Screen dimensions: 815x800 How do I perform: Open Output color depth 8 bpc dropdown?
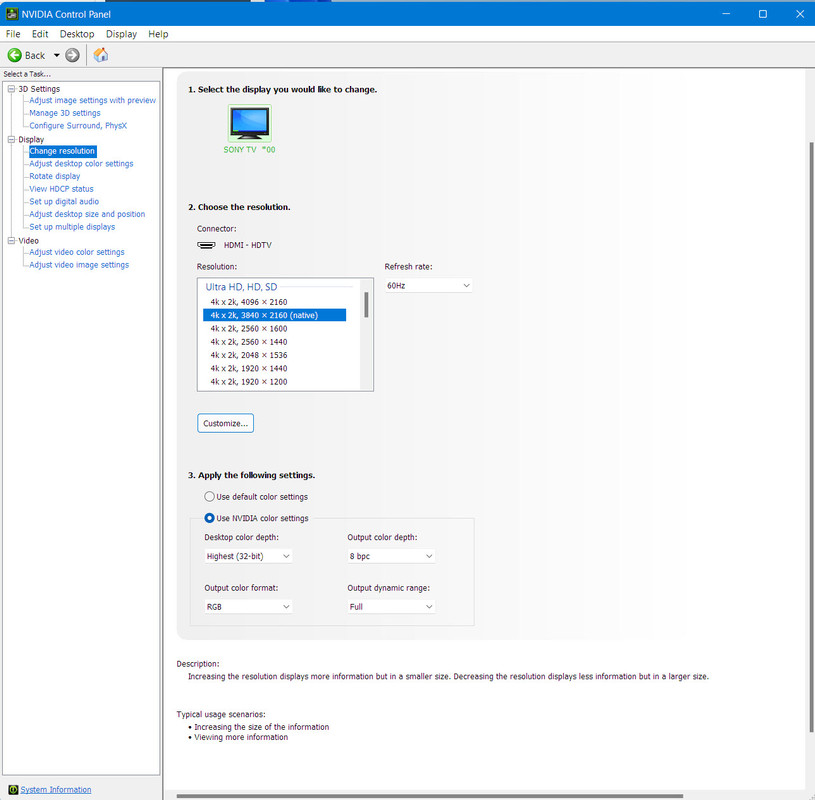pos(391,556)
